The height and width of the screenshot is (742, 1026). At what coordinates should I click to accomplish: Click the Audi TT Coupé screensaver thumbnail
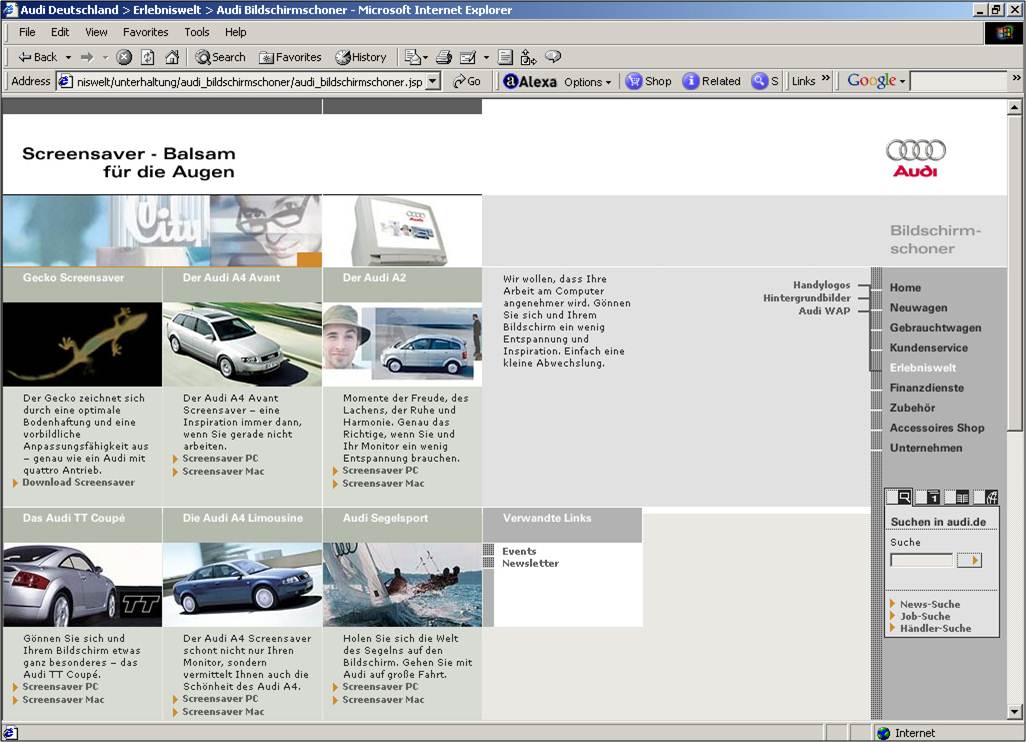tap(82, 585)
